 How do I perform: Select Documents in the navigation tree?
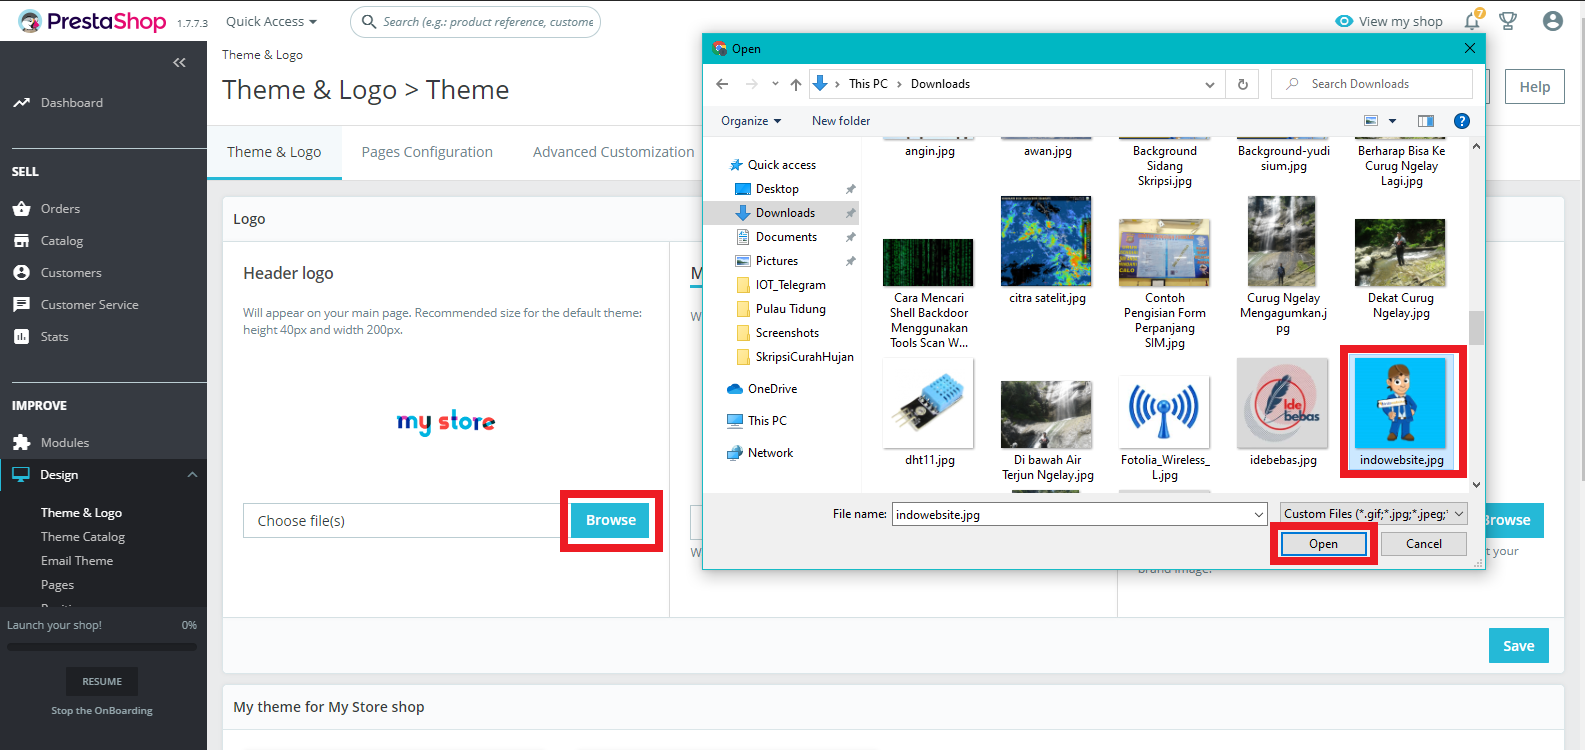pyautogui.click(x=786, y=237)
